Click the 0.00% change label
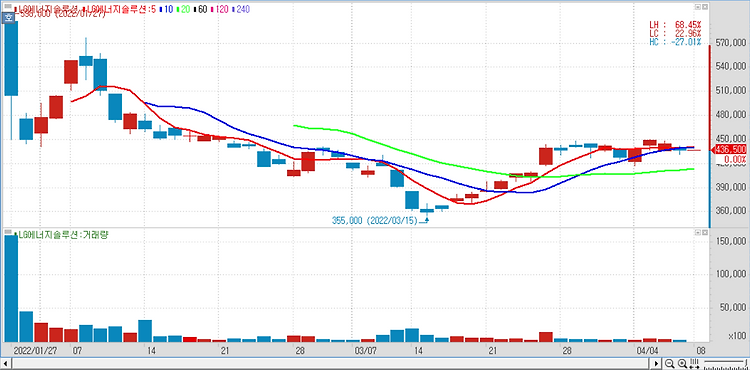This screenshot has height=370, width=750. pos(735,159)
